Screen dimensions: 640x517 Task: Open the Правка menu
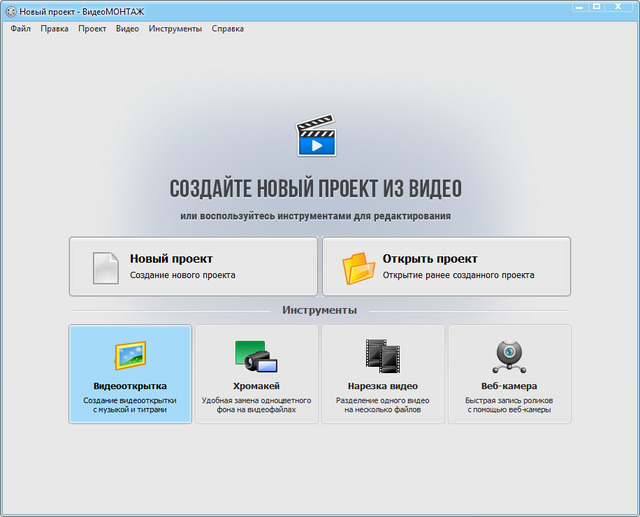pos(55,29)
